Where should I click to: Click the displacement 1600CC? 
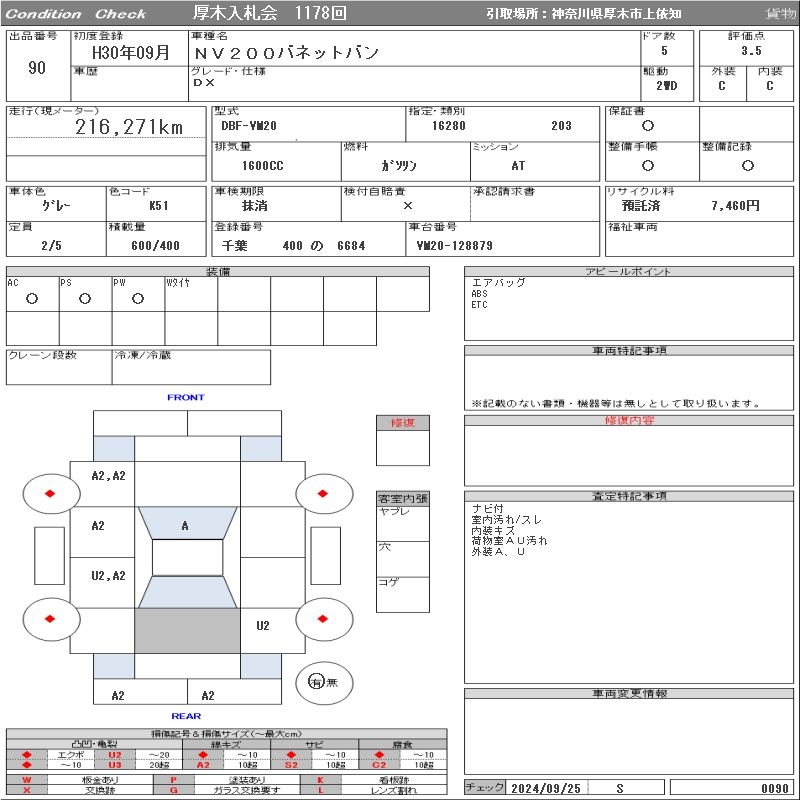263,165
